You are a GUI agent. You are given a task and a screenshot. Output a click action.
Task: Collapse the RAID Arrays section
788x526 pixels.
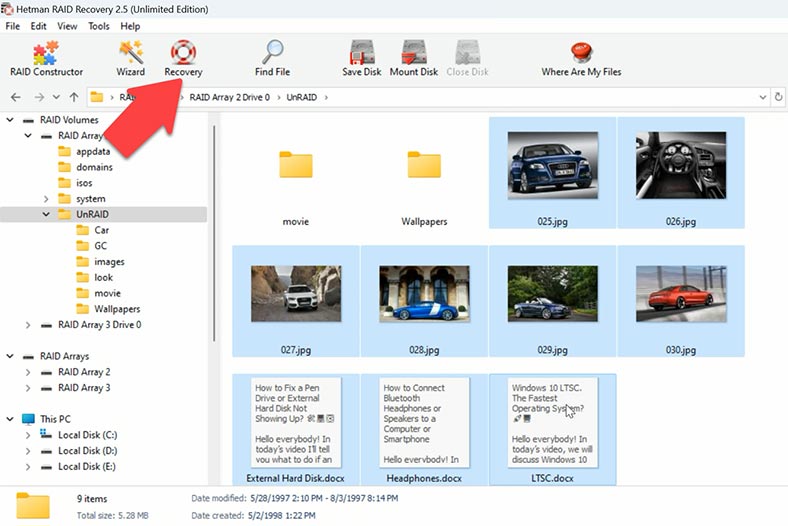[10, 356]
